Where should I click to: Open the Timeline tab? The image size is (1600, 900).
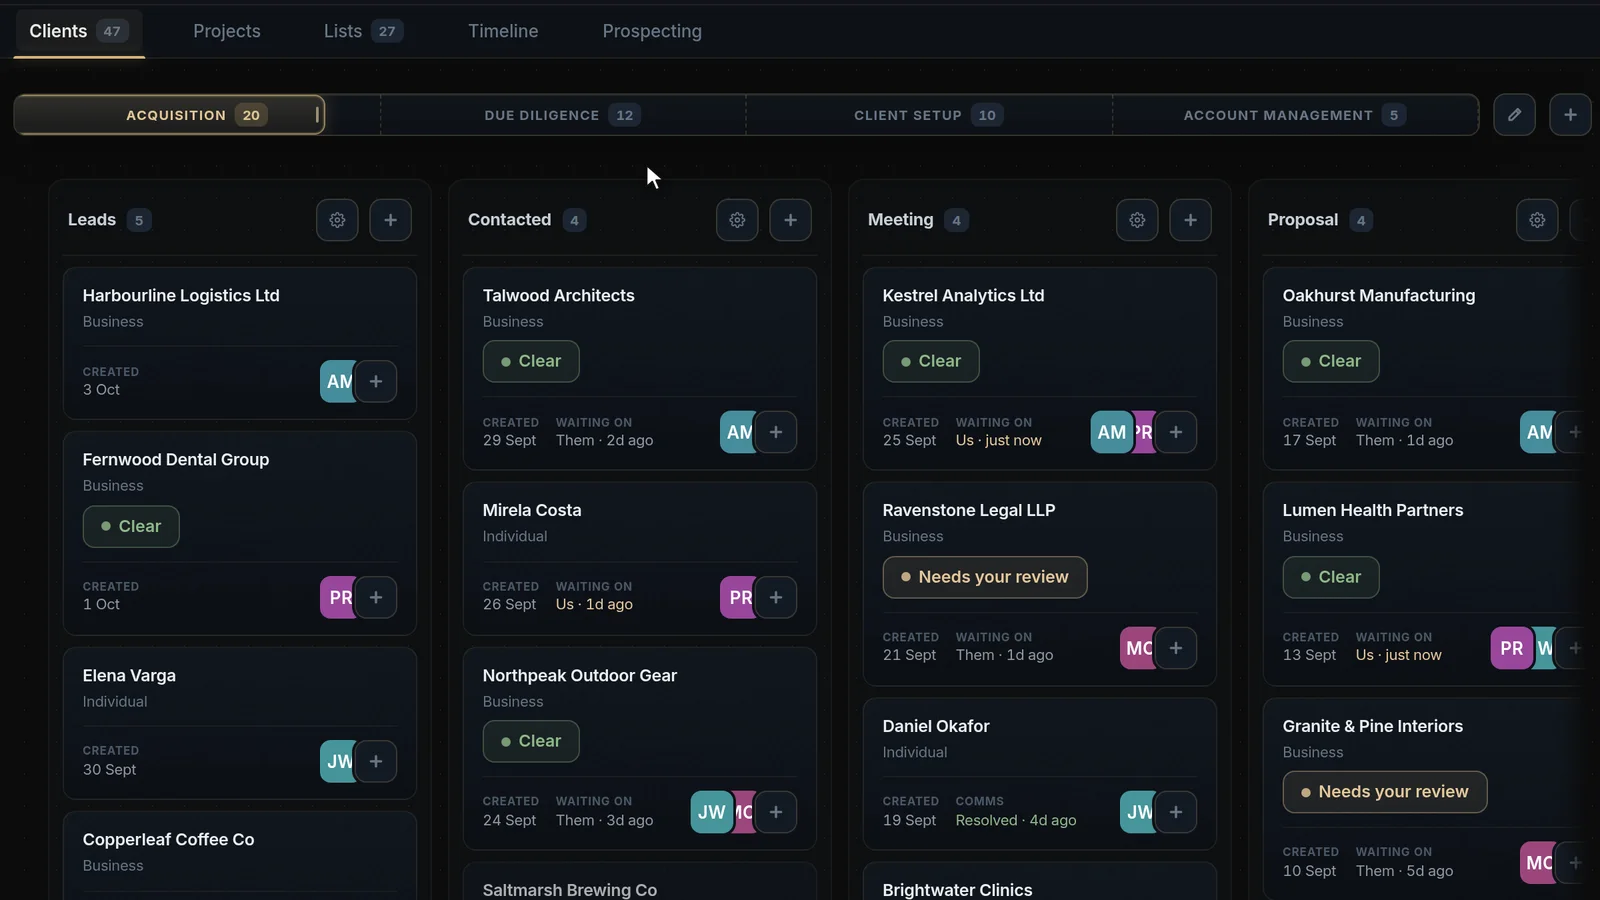coord(503,31)
